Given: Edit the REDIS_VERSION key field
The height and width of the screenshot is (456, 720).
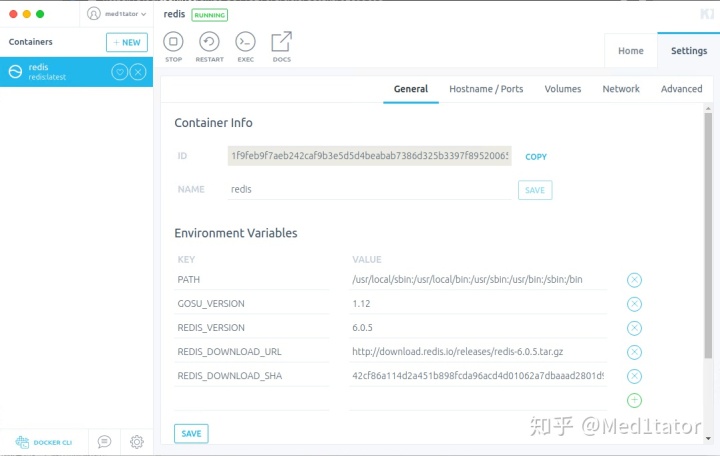Looking at the screenshot, I should [x=252, y=328].
